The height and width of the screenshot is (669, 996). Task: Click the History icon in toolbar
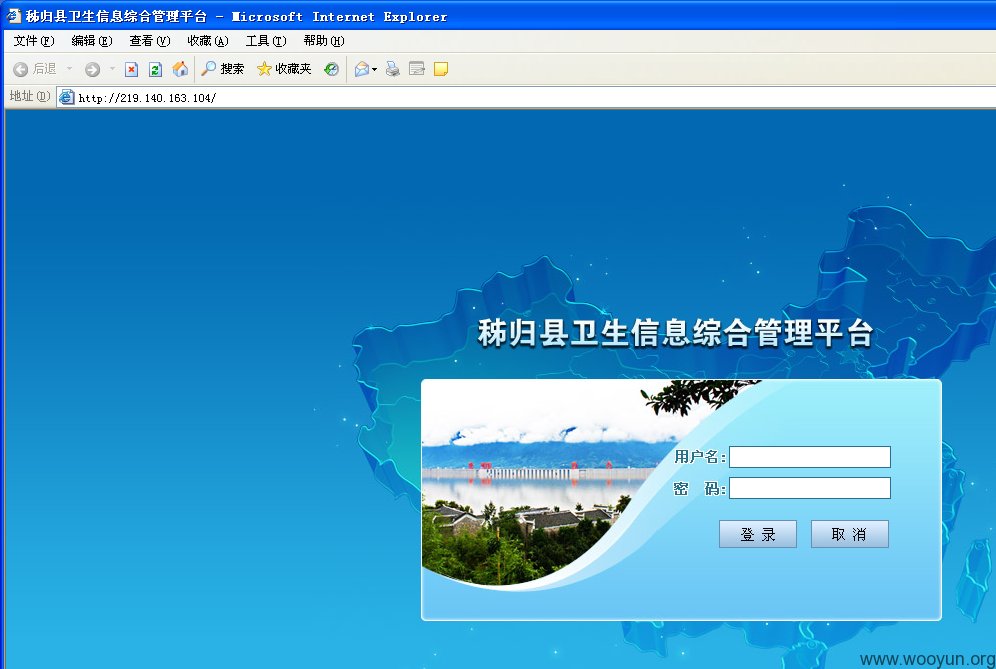click(332, 69)
